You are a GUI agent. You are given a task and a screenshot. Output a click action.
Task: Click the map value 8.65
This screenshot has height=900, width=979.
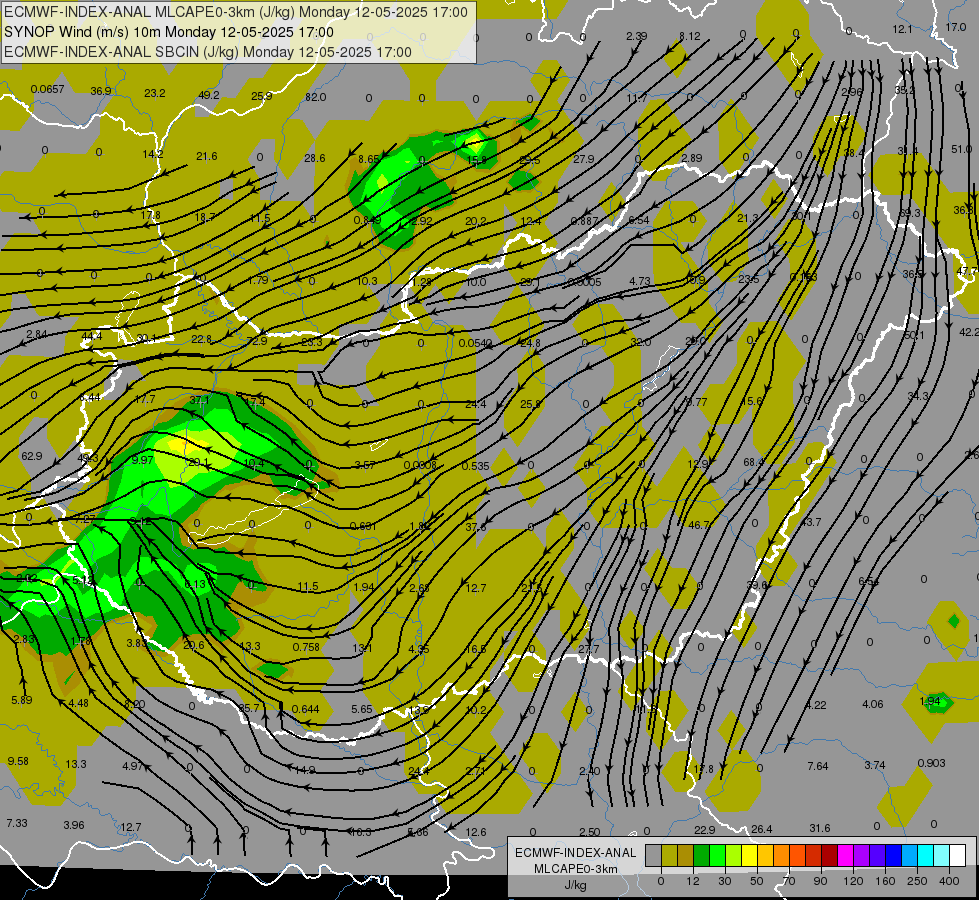pos(368,159)
